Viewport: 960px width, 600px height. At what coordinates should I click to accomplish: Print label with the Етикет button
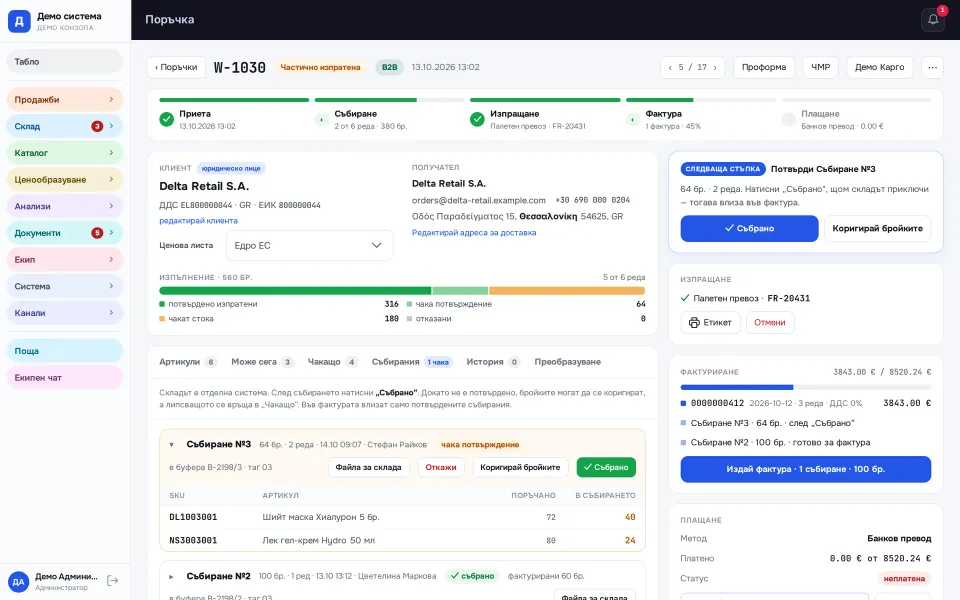click(710, 323)
